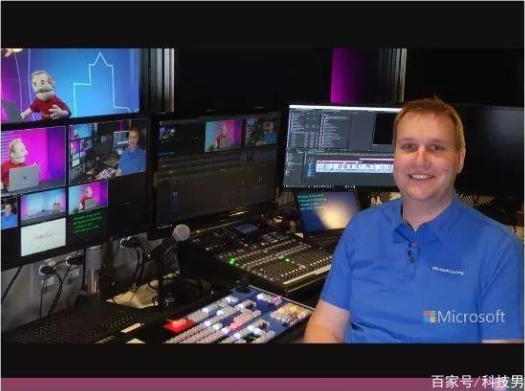
Task: Click the control room preview on center monitor
Action: click(x=261, y=131)
